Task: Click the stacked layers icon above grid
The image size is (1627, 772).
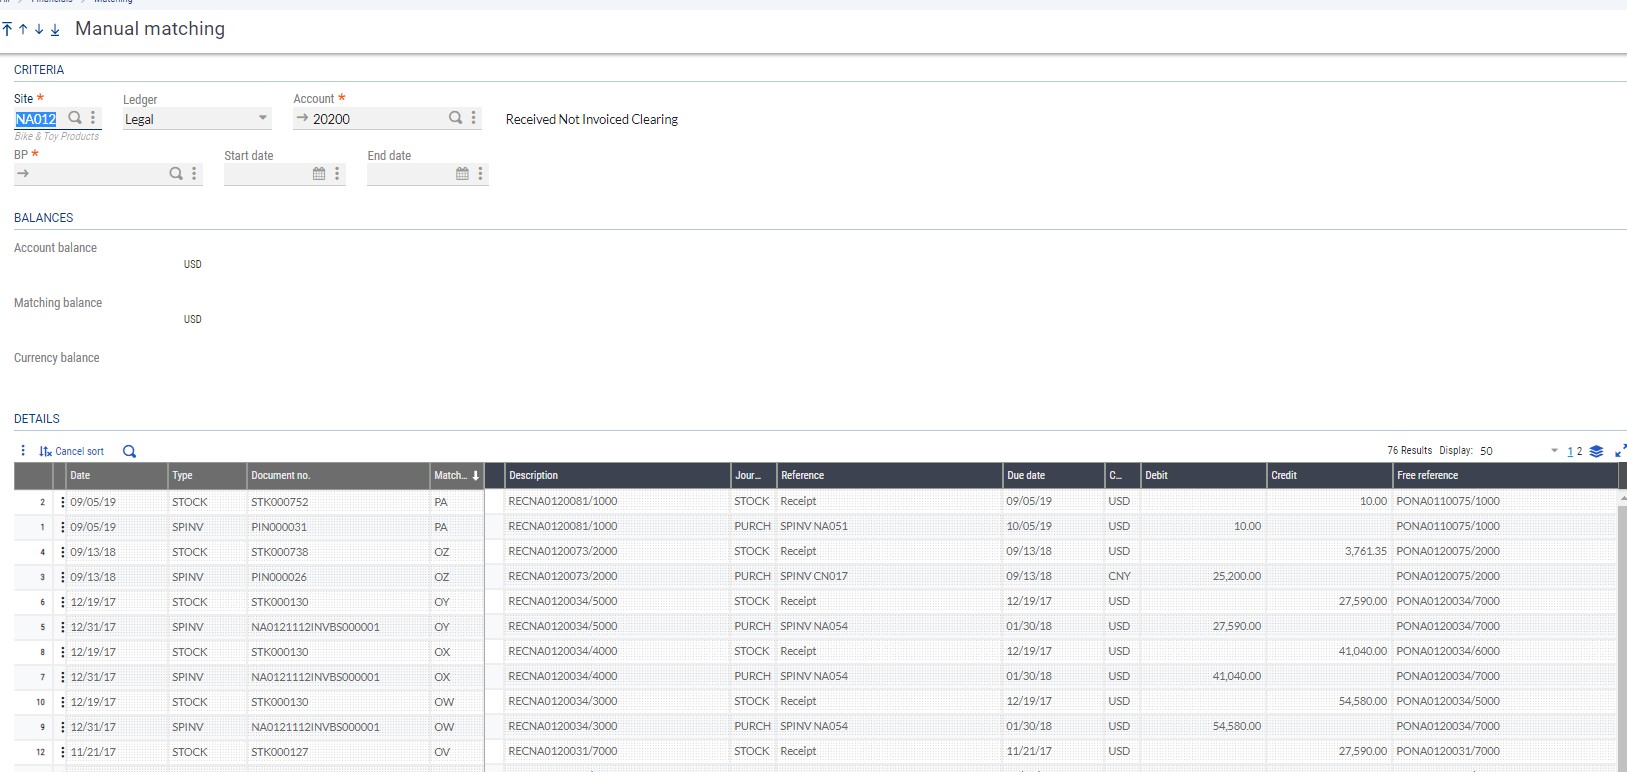Action: point(1596,452)
